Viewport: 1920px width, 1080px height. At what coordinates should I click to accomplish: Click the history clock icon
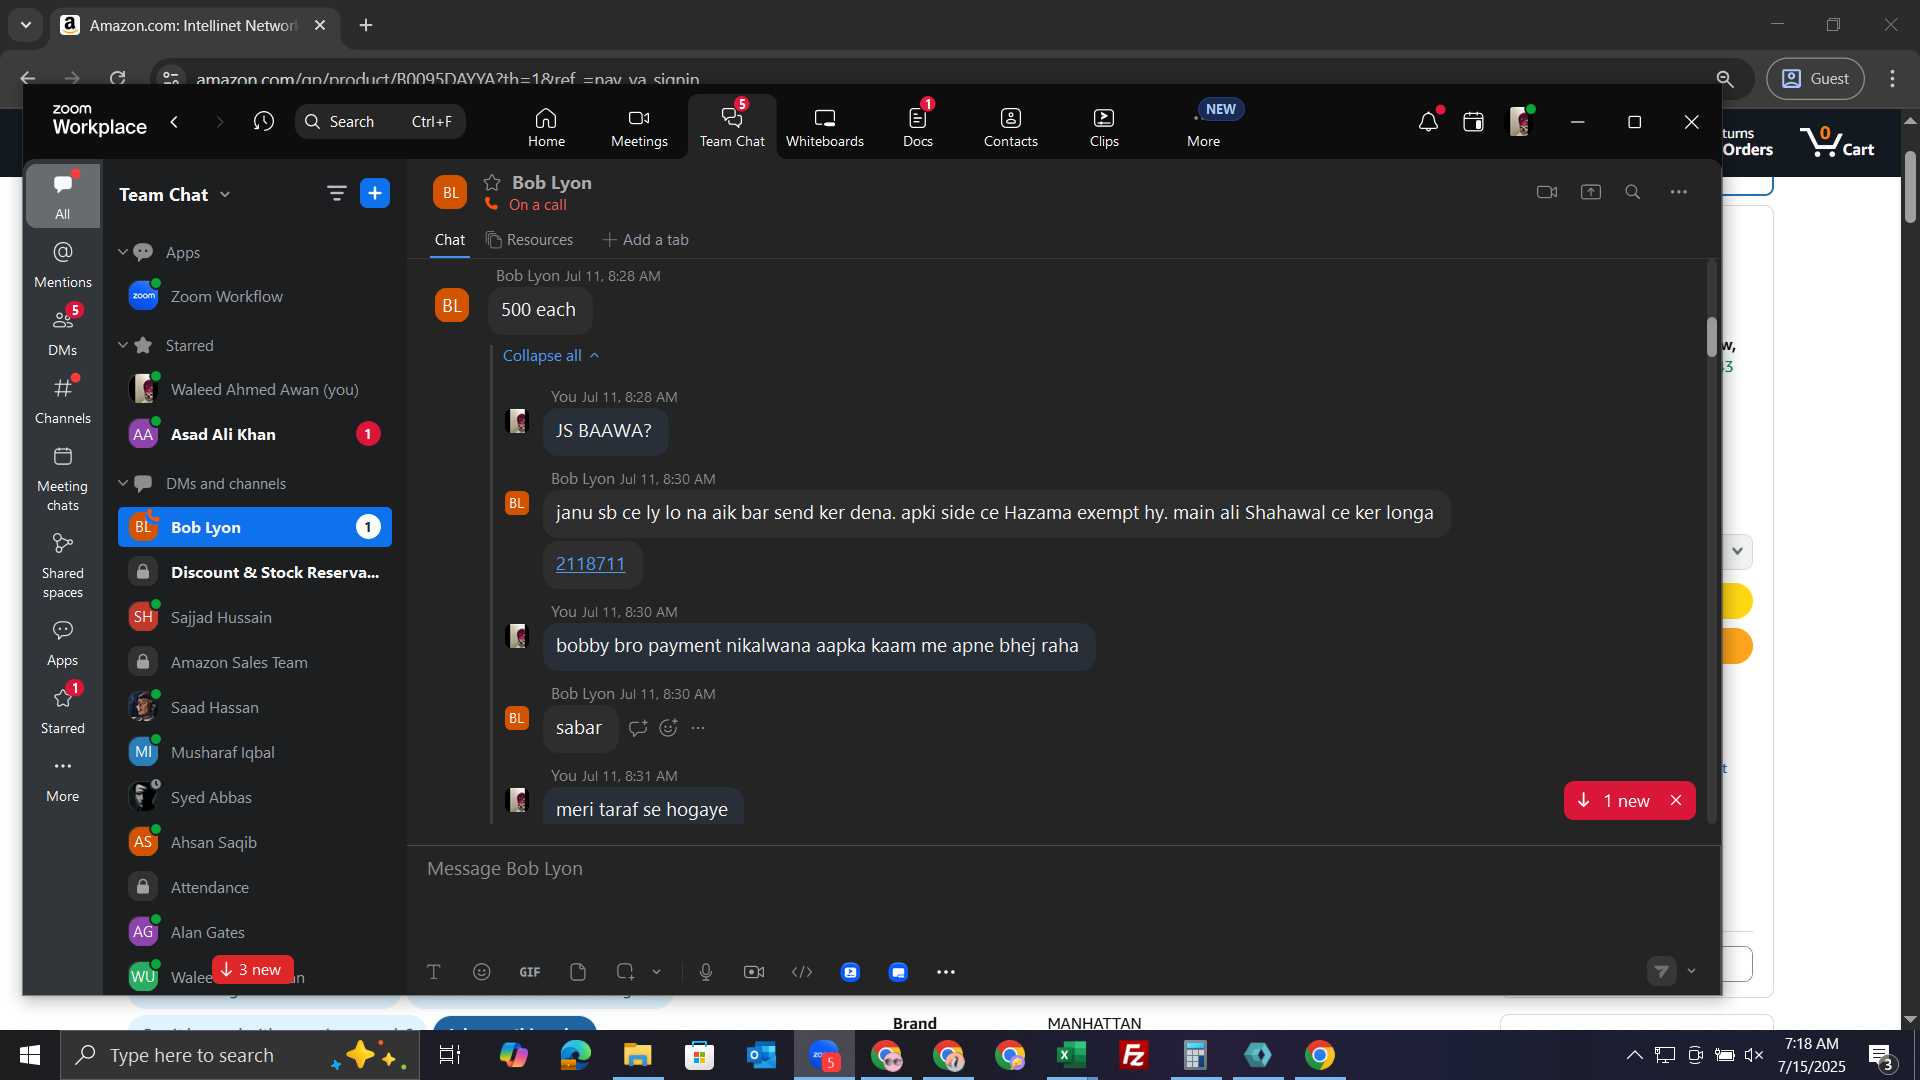click(x=263, y=122)
